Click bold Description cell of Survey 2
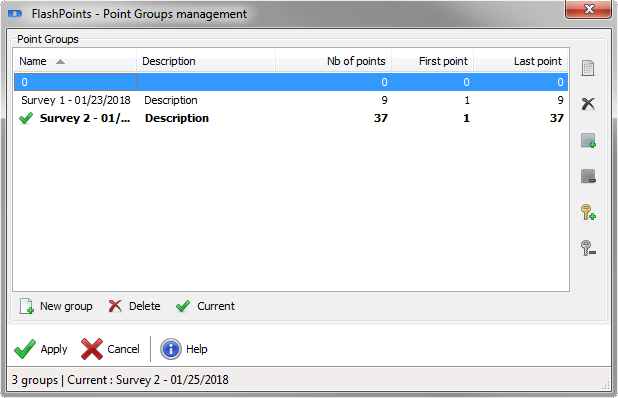Screen dimensions: 618x398 [x=177, y=118]
